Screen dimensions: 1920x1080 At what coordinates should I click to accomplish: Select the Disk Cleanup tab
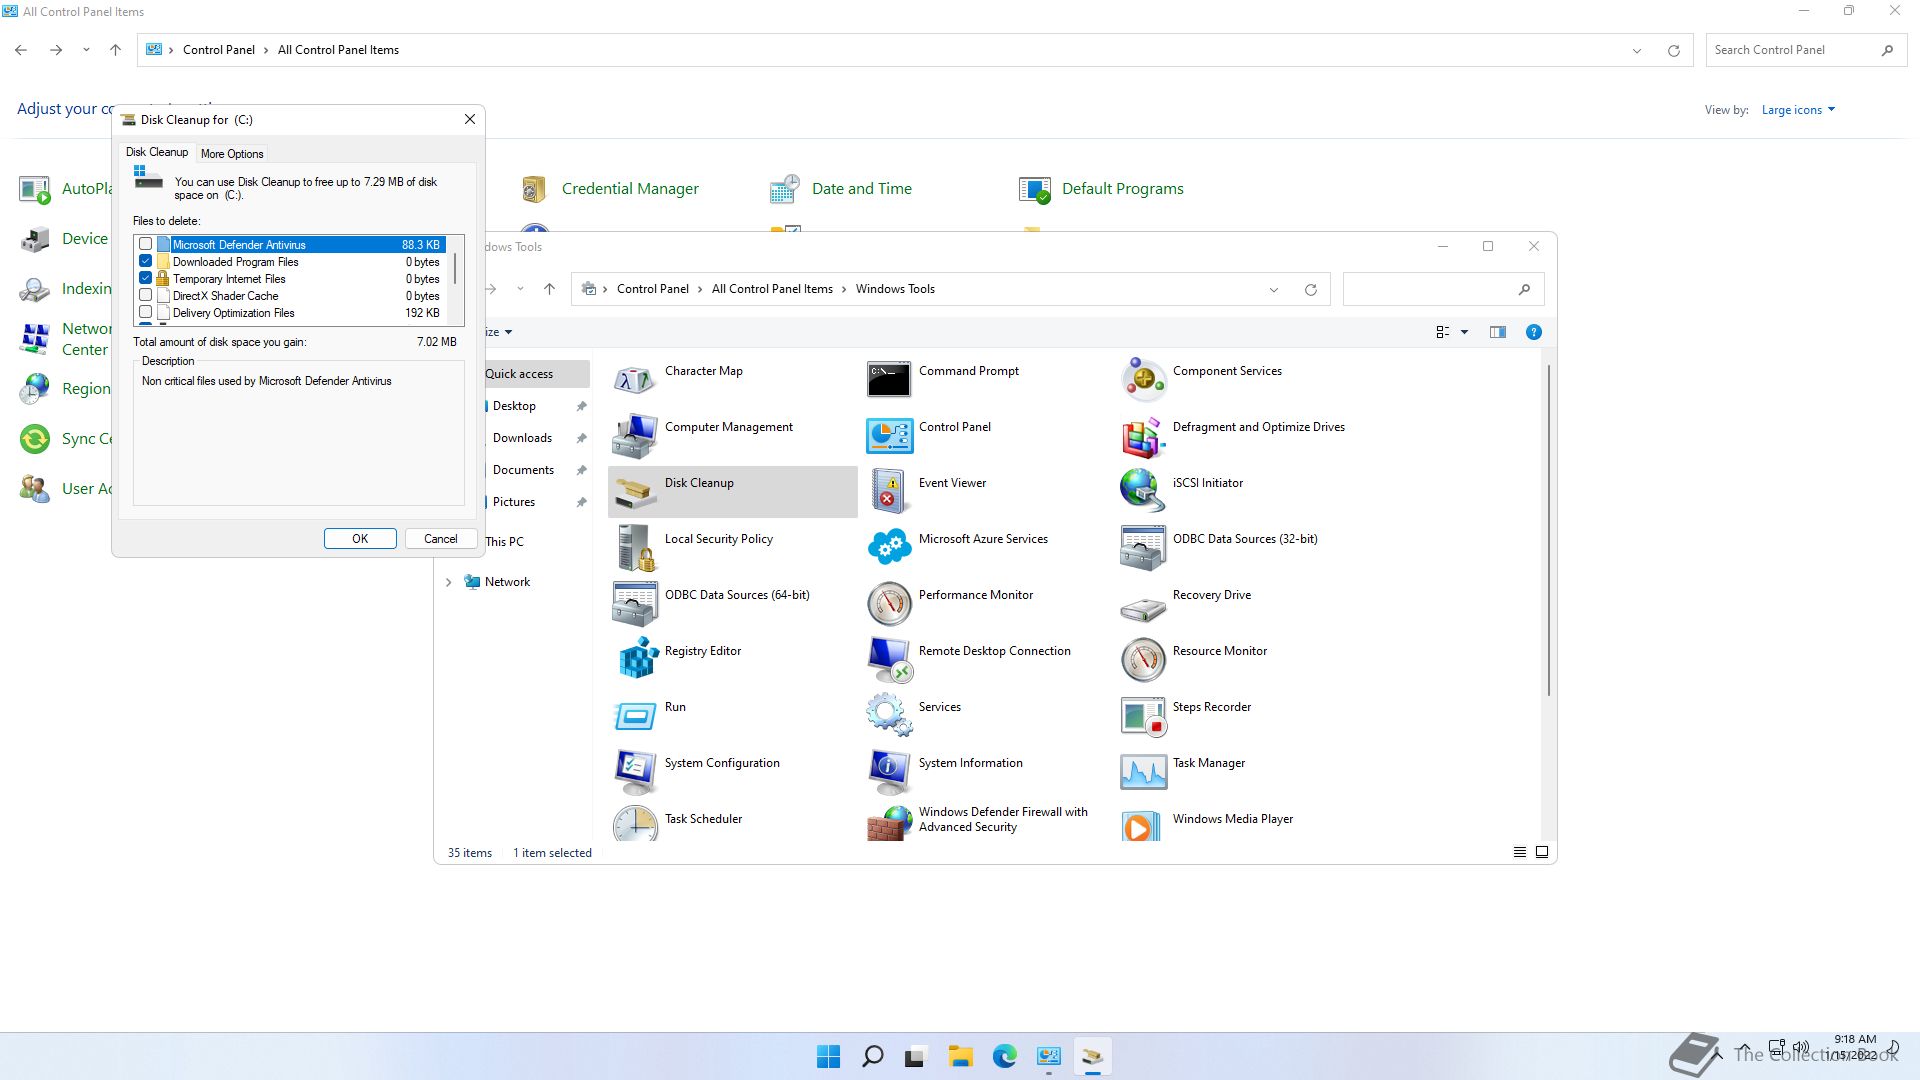click(x=157, y=152)
